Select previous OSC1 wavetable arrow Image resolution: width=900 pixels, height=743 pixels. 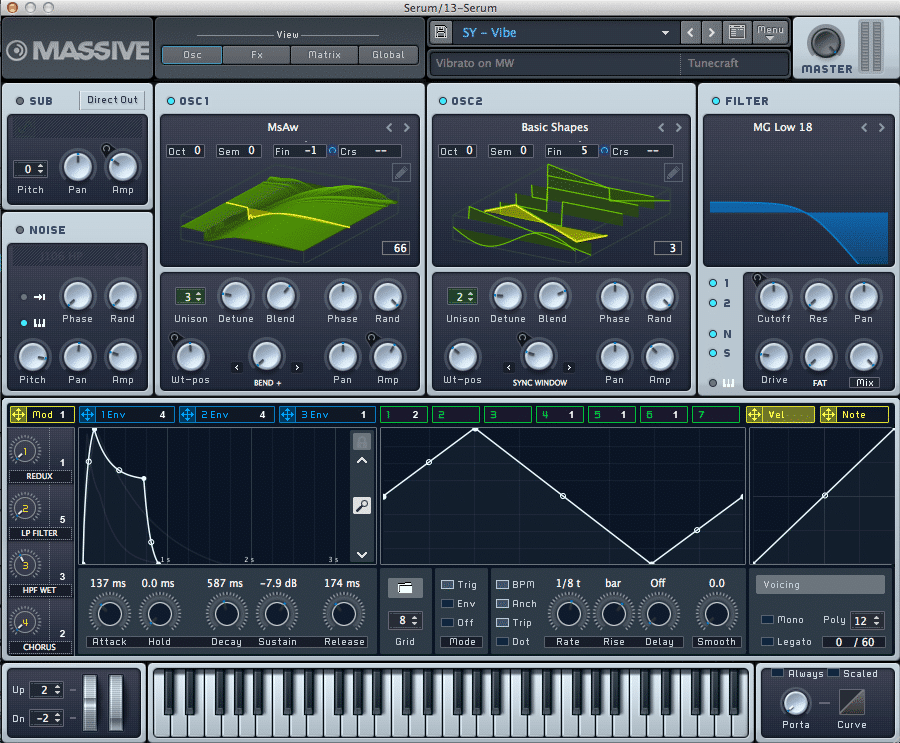coord(389,127)
